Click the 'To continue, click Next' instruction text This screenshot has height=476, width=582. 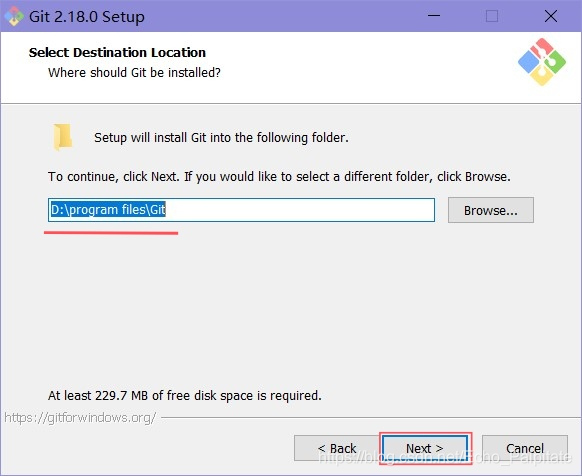(x=279, y=176)
